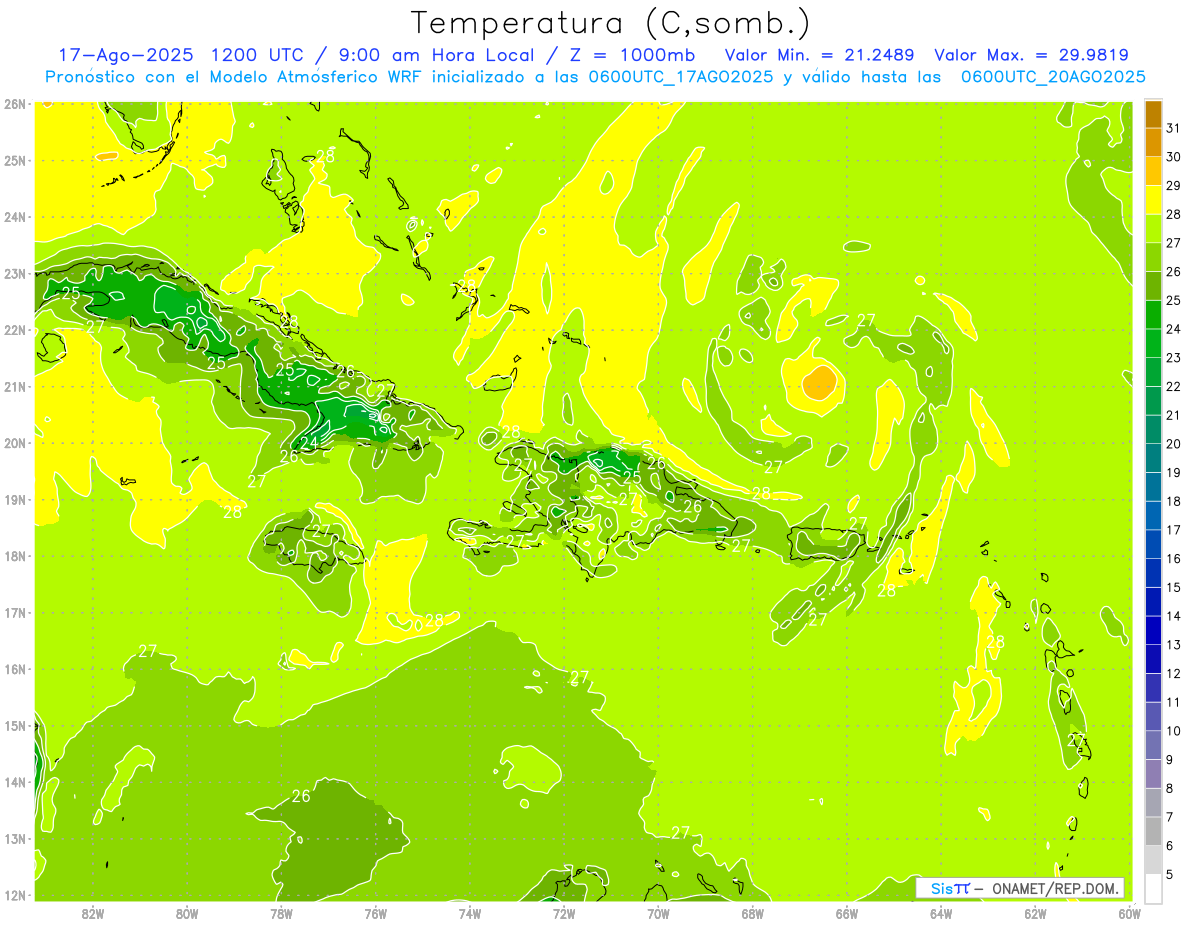Pick the orange swatch between 30 and 31
Image resolution: width=1200 pixels, height=927 pixels.
tap(1153, 143)
